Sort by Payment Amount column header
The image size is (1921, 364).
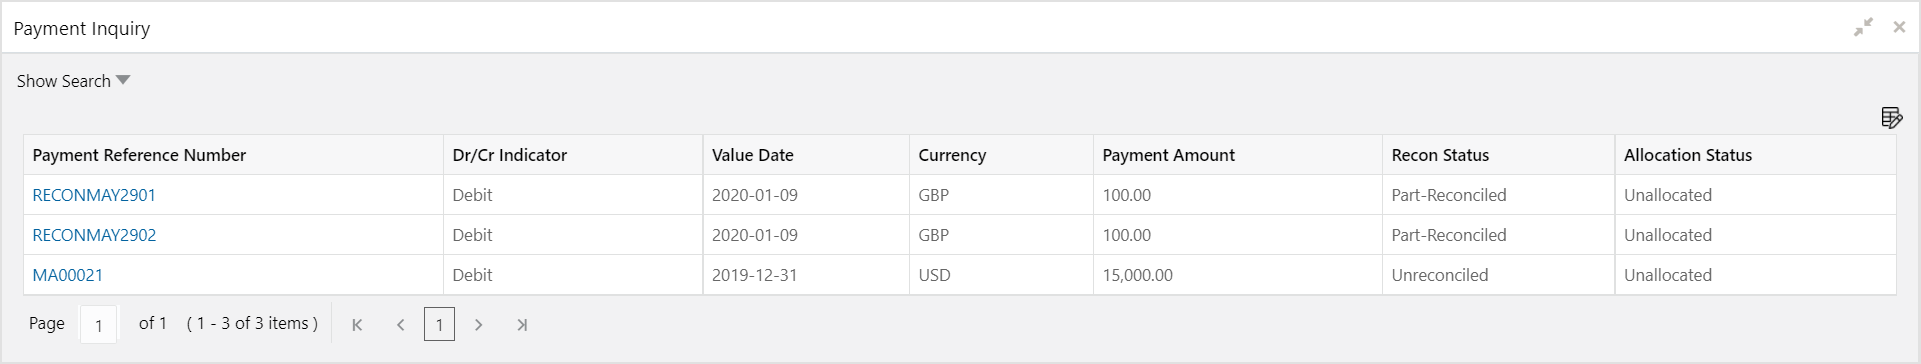(1168, 155)
